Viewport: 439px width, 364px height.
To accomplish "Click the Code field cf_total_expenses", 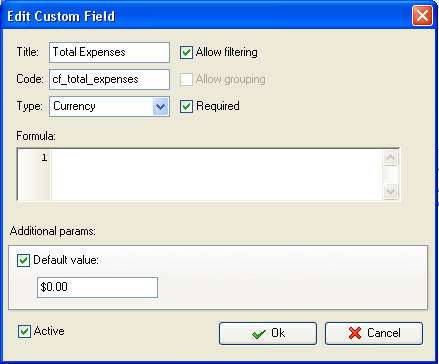I will (109, 79).
